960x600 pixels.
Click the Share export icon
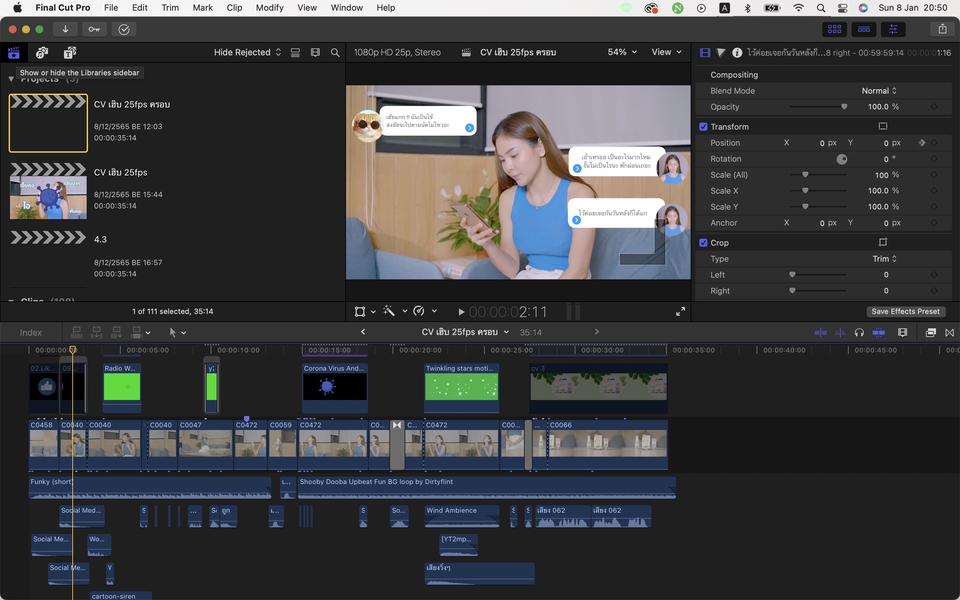click(942, 29)
